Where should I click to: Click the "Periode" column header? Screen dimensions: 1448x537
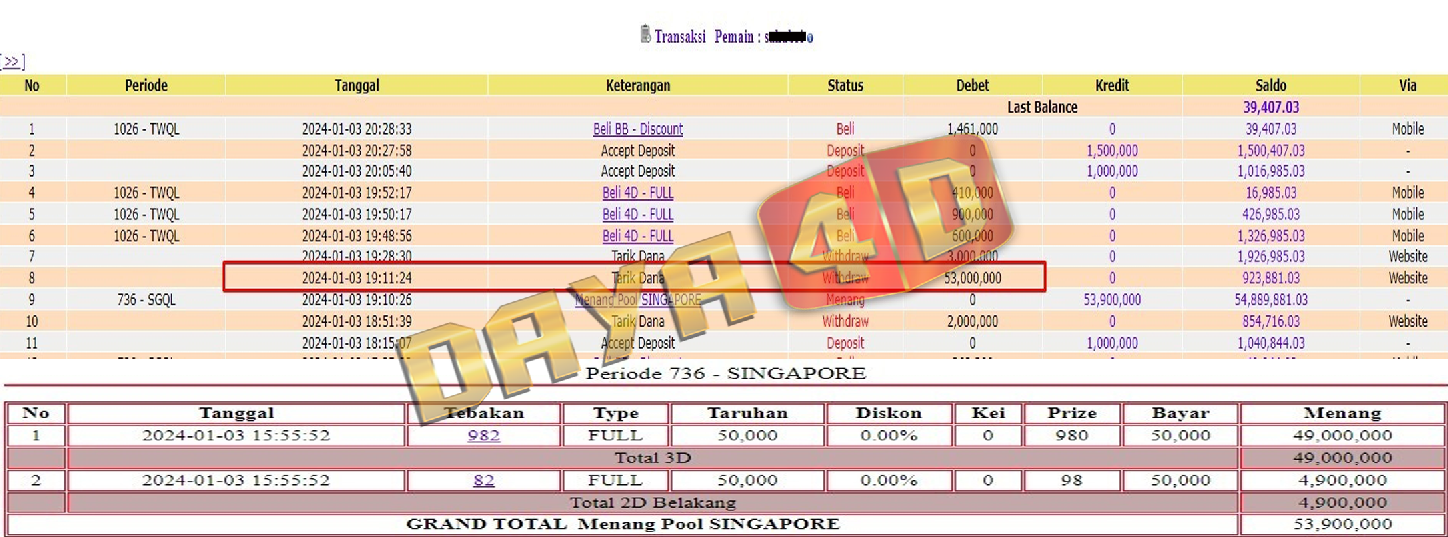coord(146,86)
